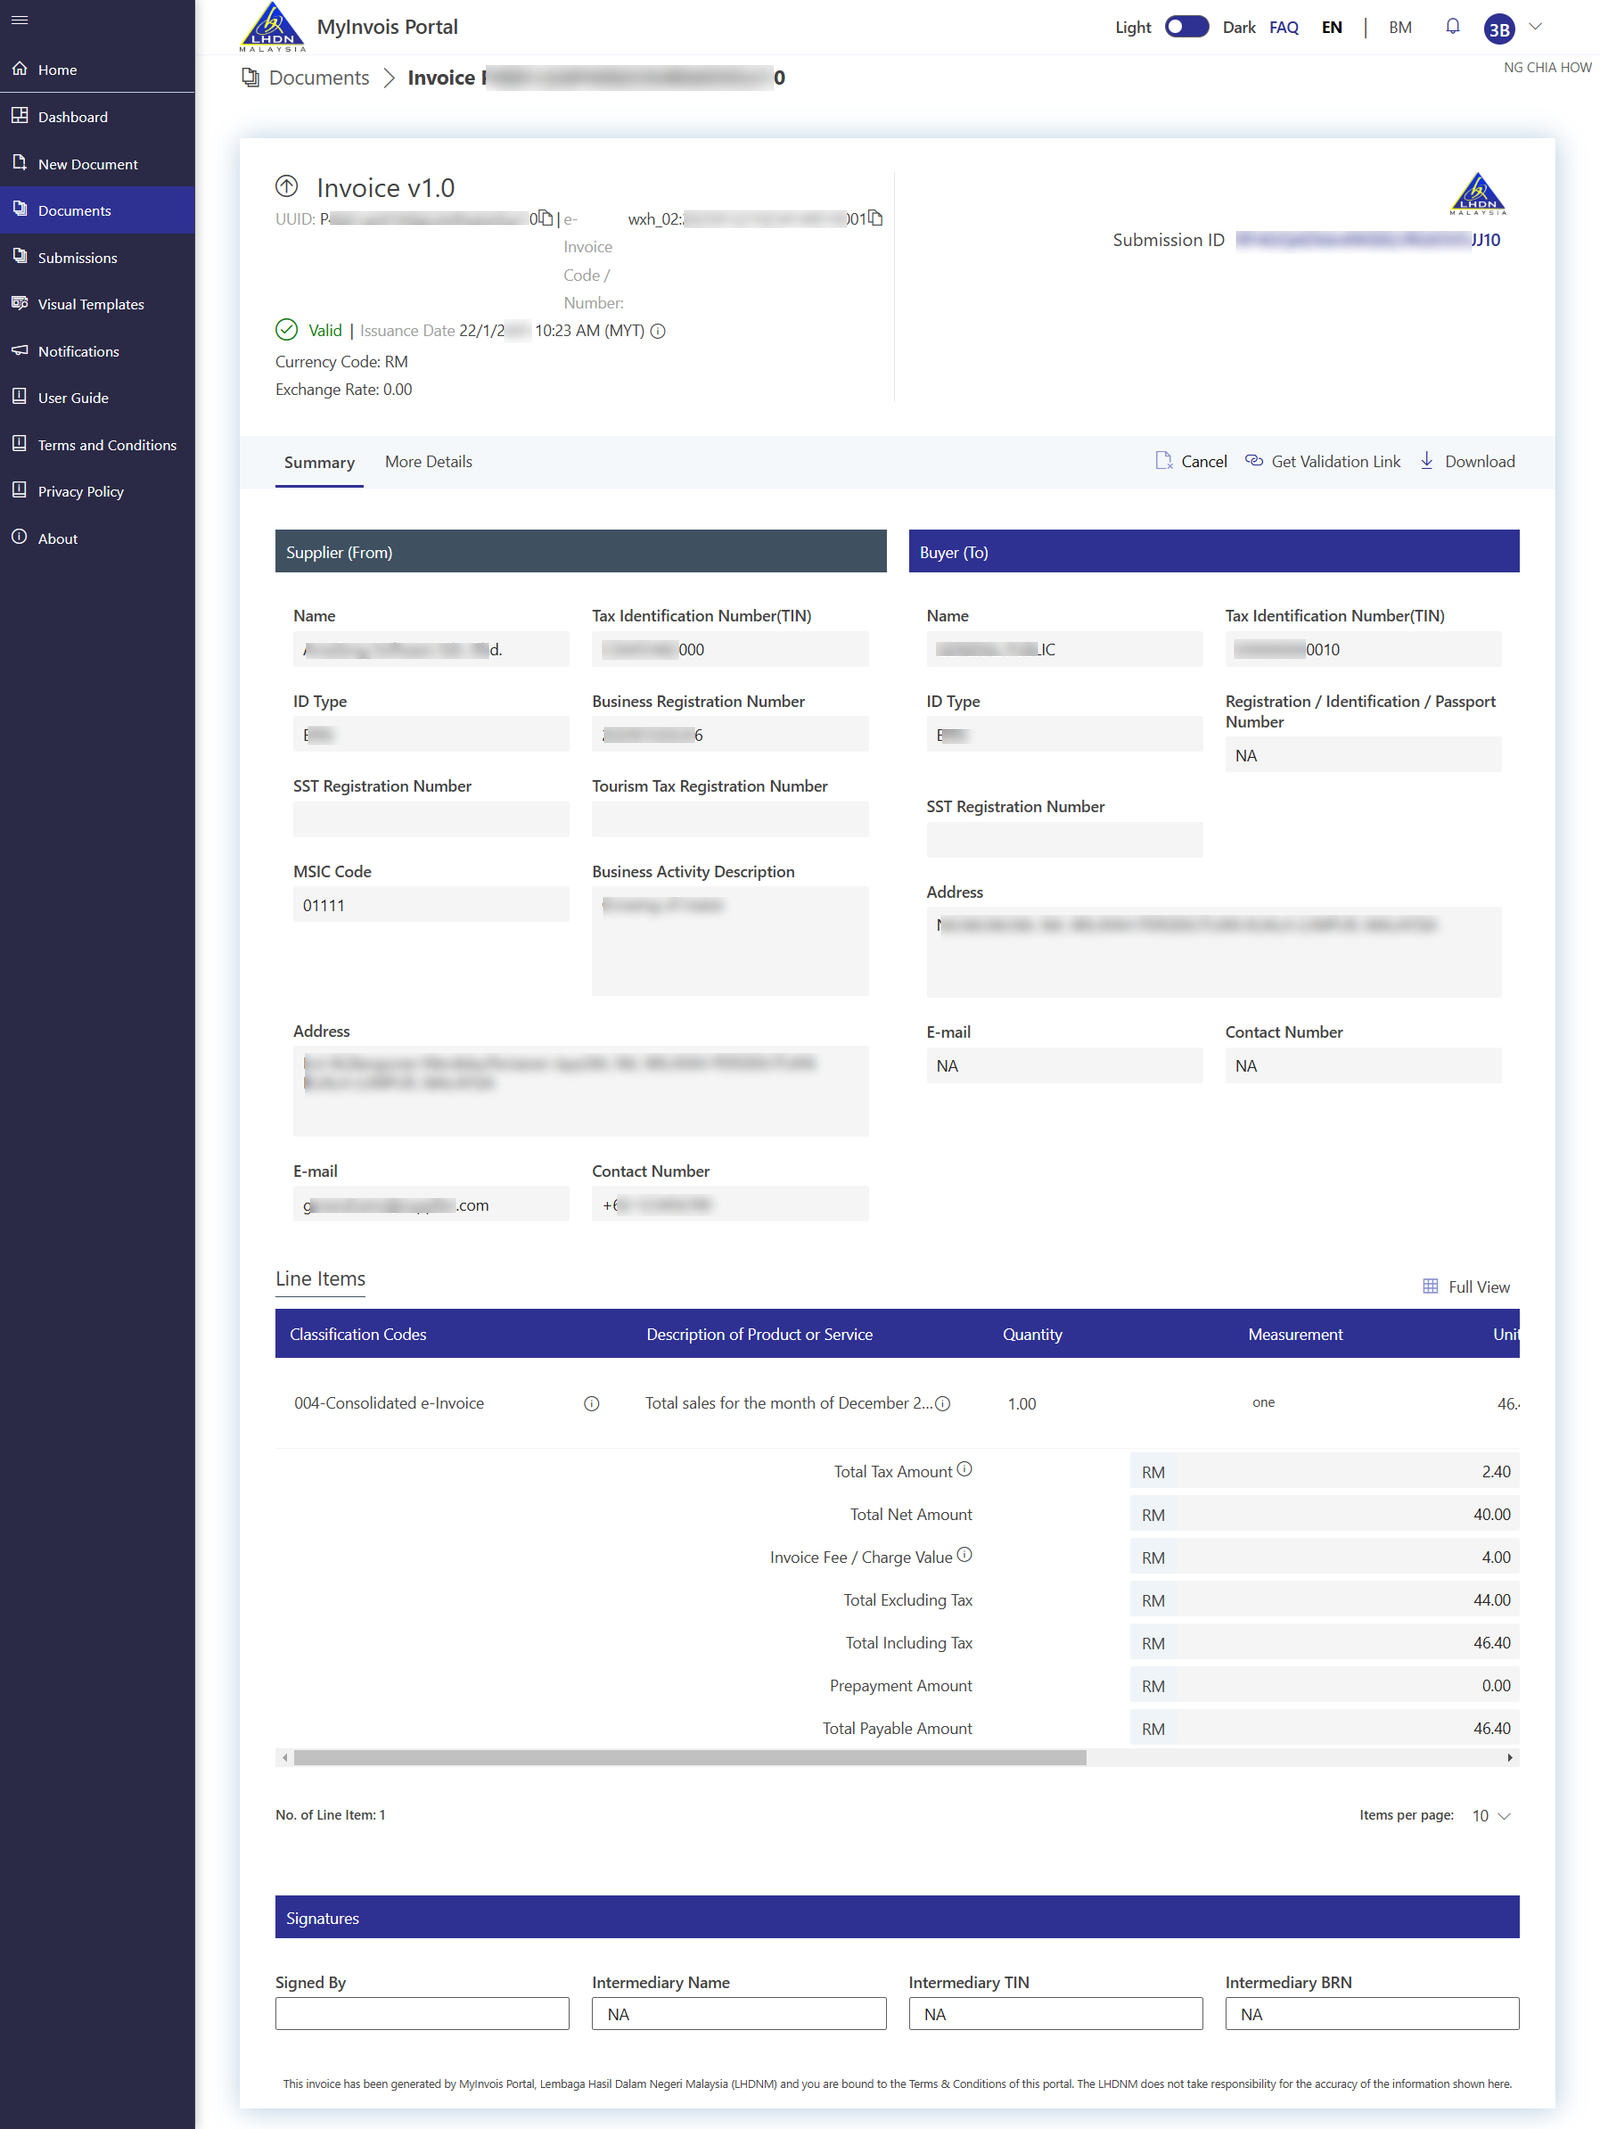Switch language to EN
Screen dimensions: 1600x2129
point(1332,27)
